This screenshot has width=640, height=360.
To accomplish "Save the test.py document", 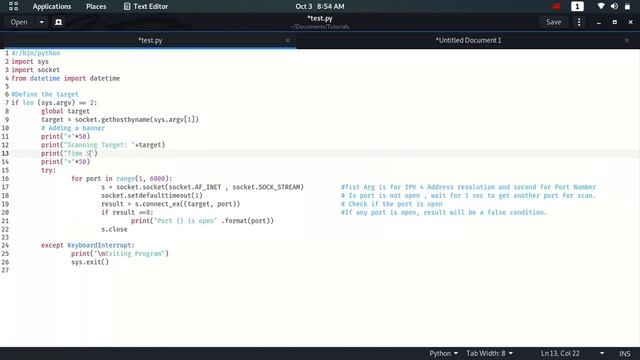I will (x=553, y=22).
